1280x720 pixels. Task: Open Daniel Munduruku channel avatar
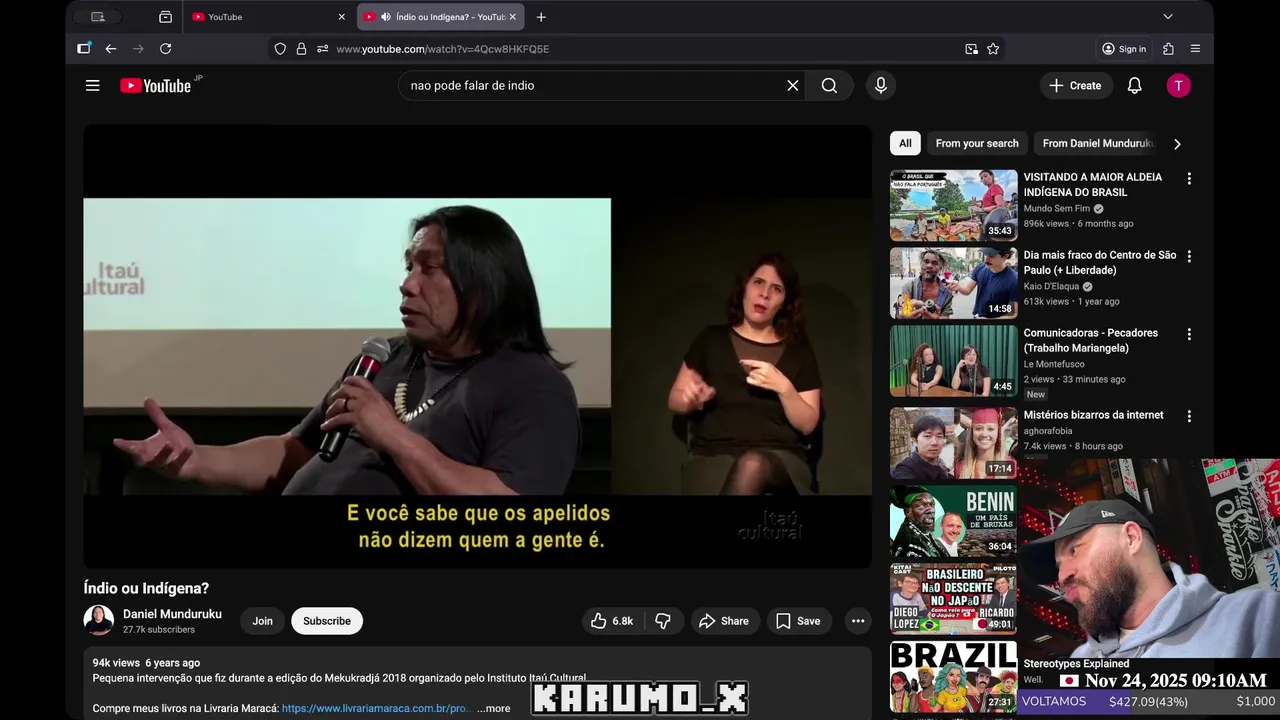[x=98, y=621]
